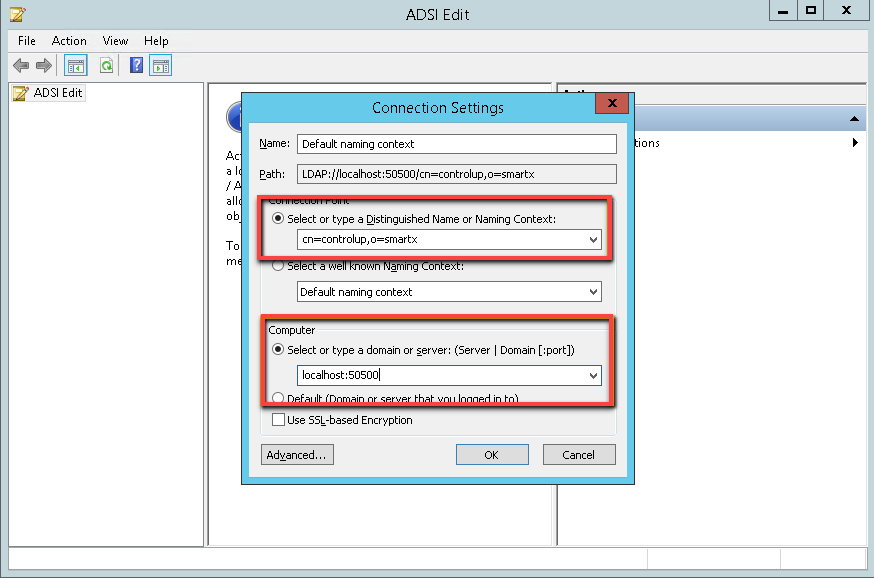The width and height of the screenshot is (874, 578).
Task: Close the ADSI Edit window
Action: point(846,11)
